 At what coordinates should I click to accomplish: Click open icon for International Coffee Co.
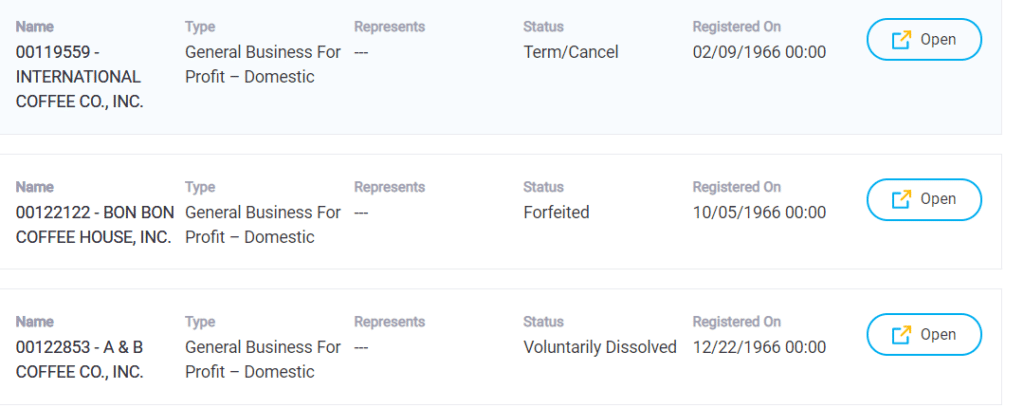[901, 40]
